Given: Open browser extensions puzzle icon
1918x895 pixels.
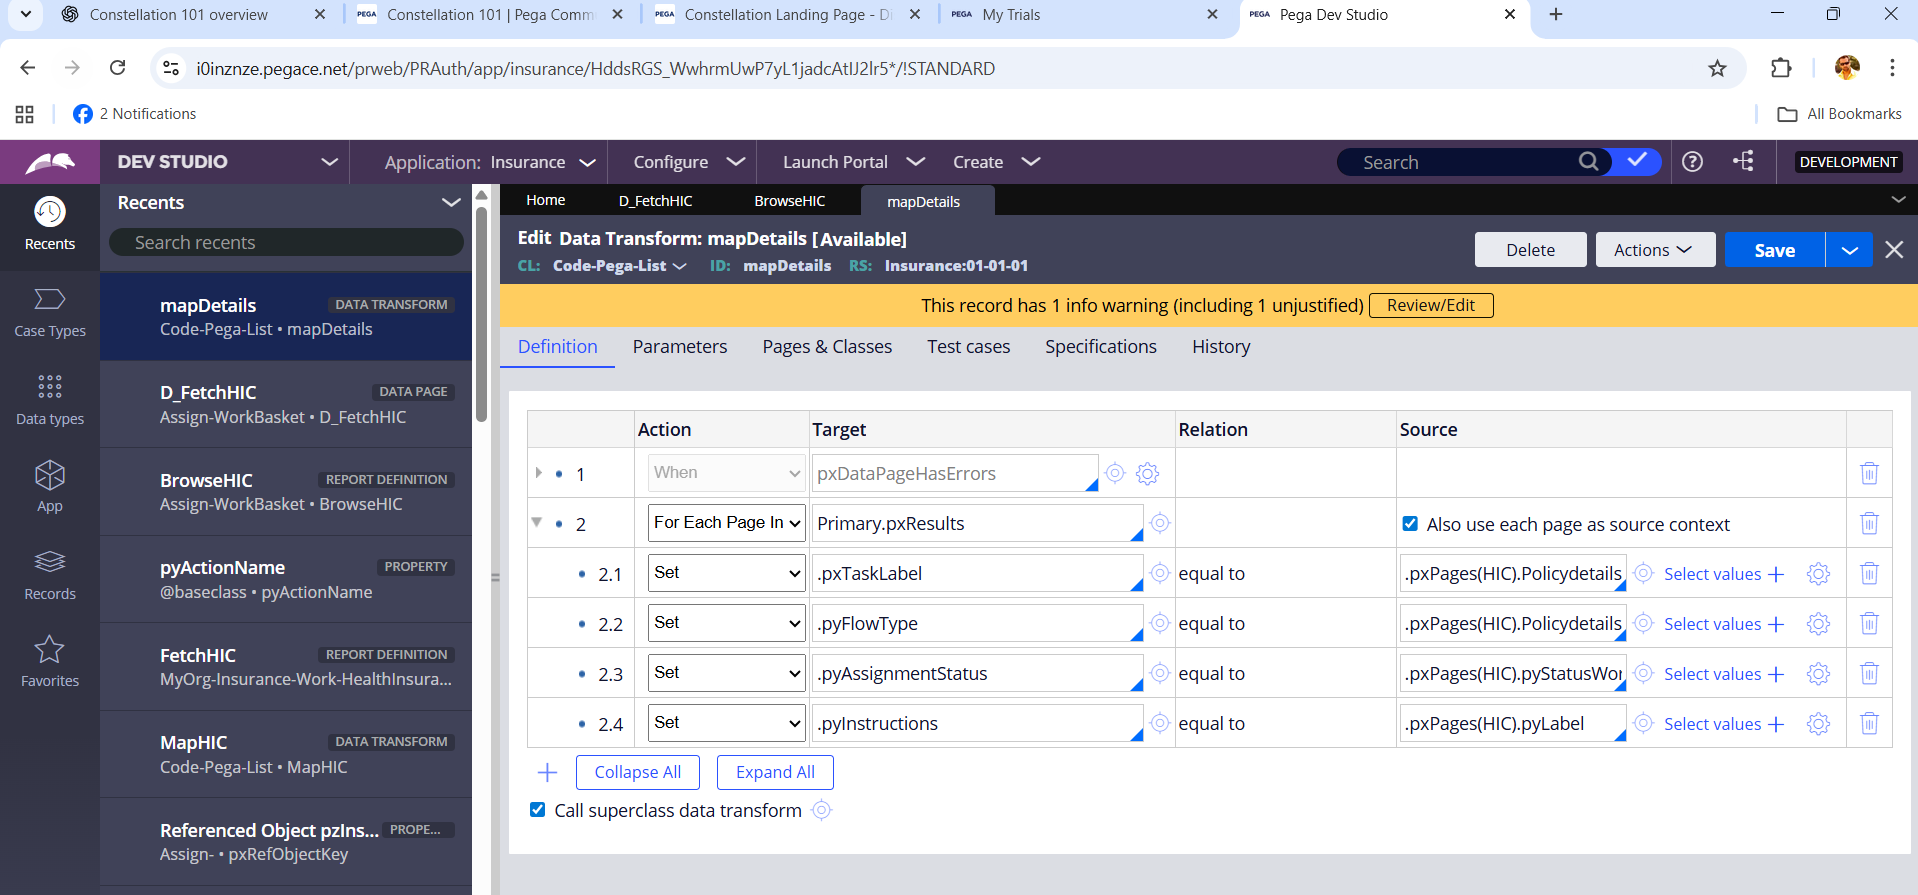Looking at the screenshot, I should [x=1781, y=68].
